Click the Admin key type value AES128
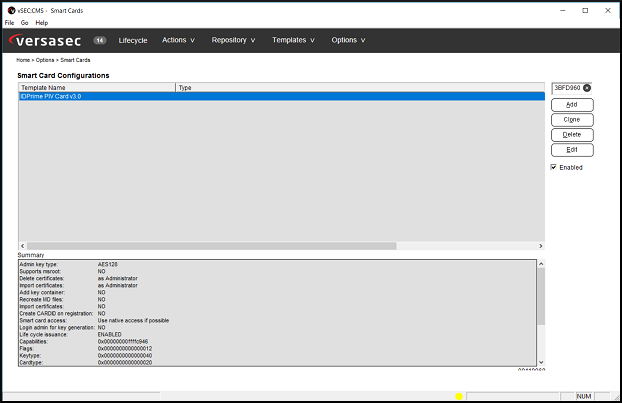This screenshot has width=622, height=403. coord(108,264)
